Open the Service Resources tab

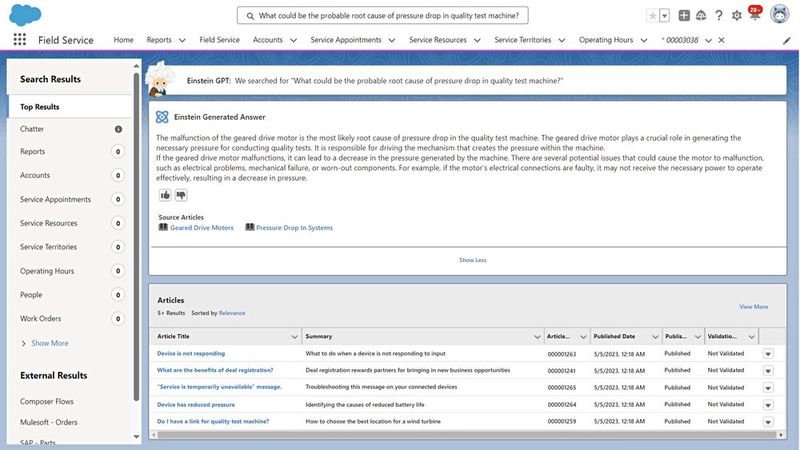438,40
